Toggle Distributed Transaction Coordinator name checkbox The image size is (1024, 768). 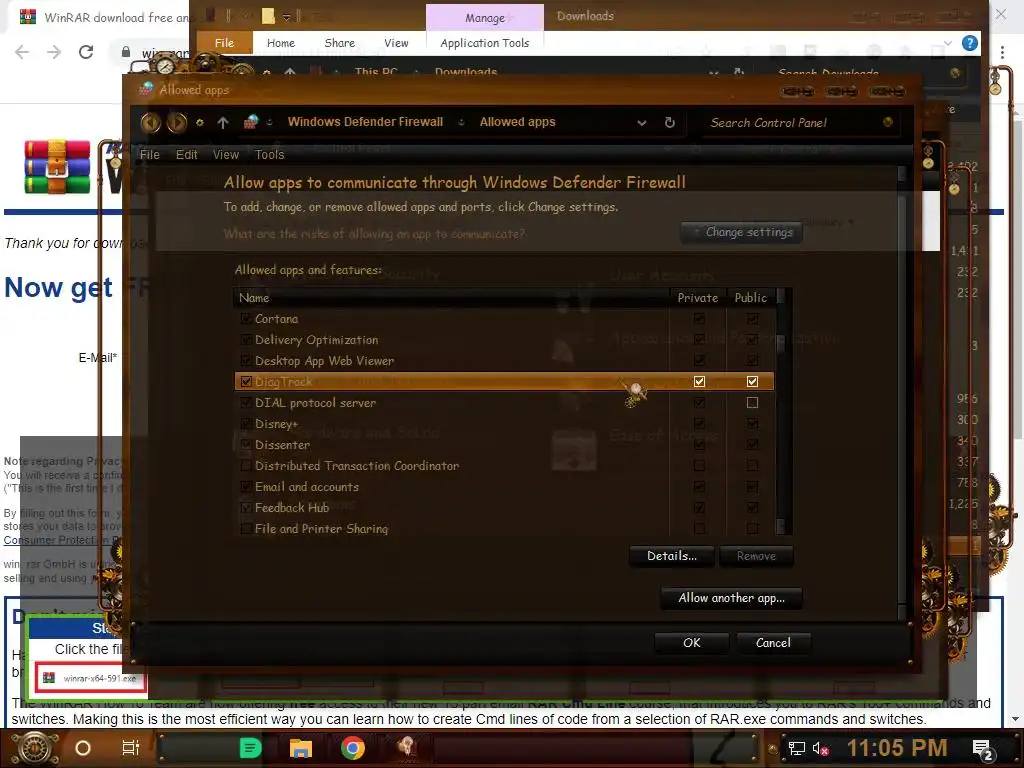click(x=246, y=466)
